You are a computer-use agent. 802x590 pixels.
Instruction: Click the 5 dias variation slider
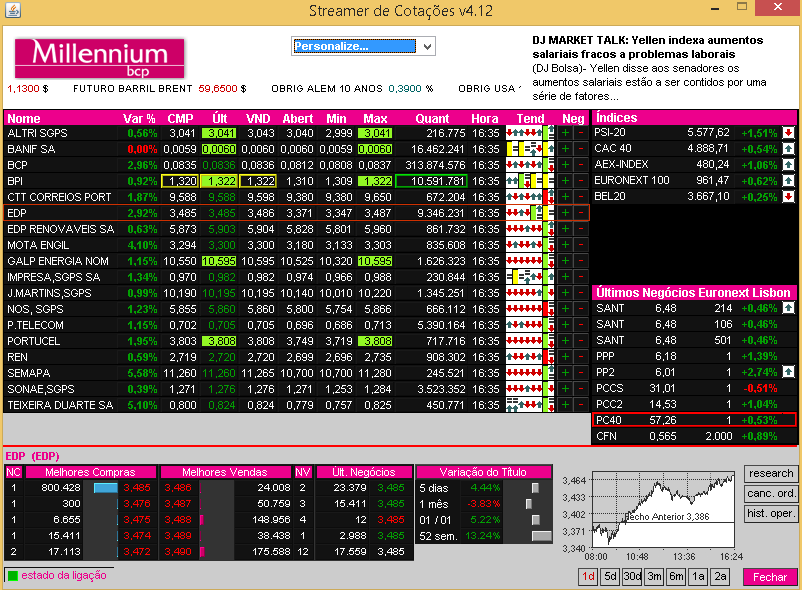click(x=535, y=488)
